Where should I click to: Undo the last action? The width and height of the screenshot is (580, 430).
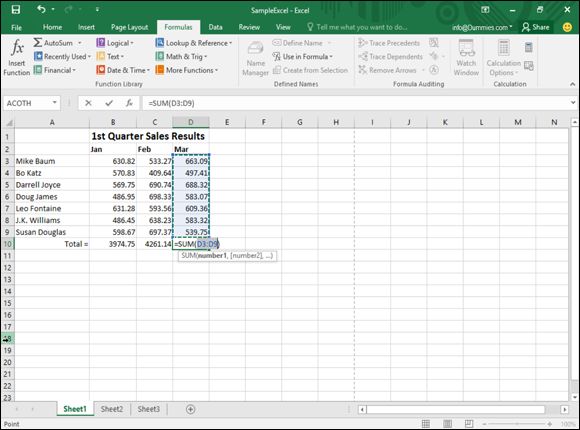41,9
